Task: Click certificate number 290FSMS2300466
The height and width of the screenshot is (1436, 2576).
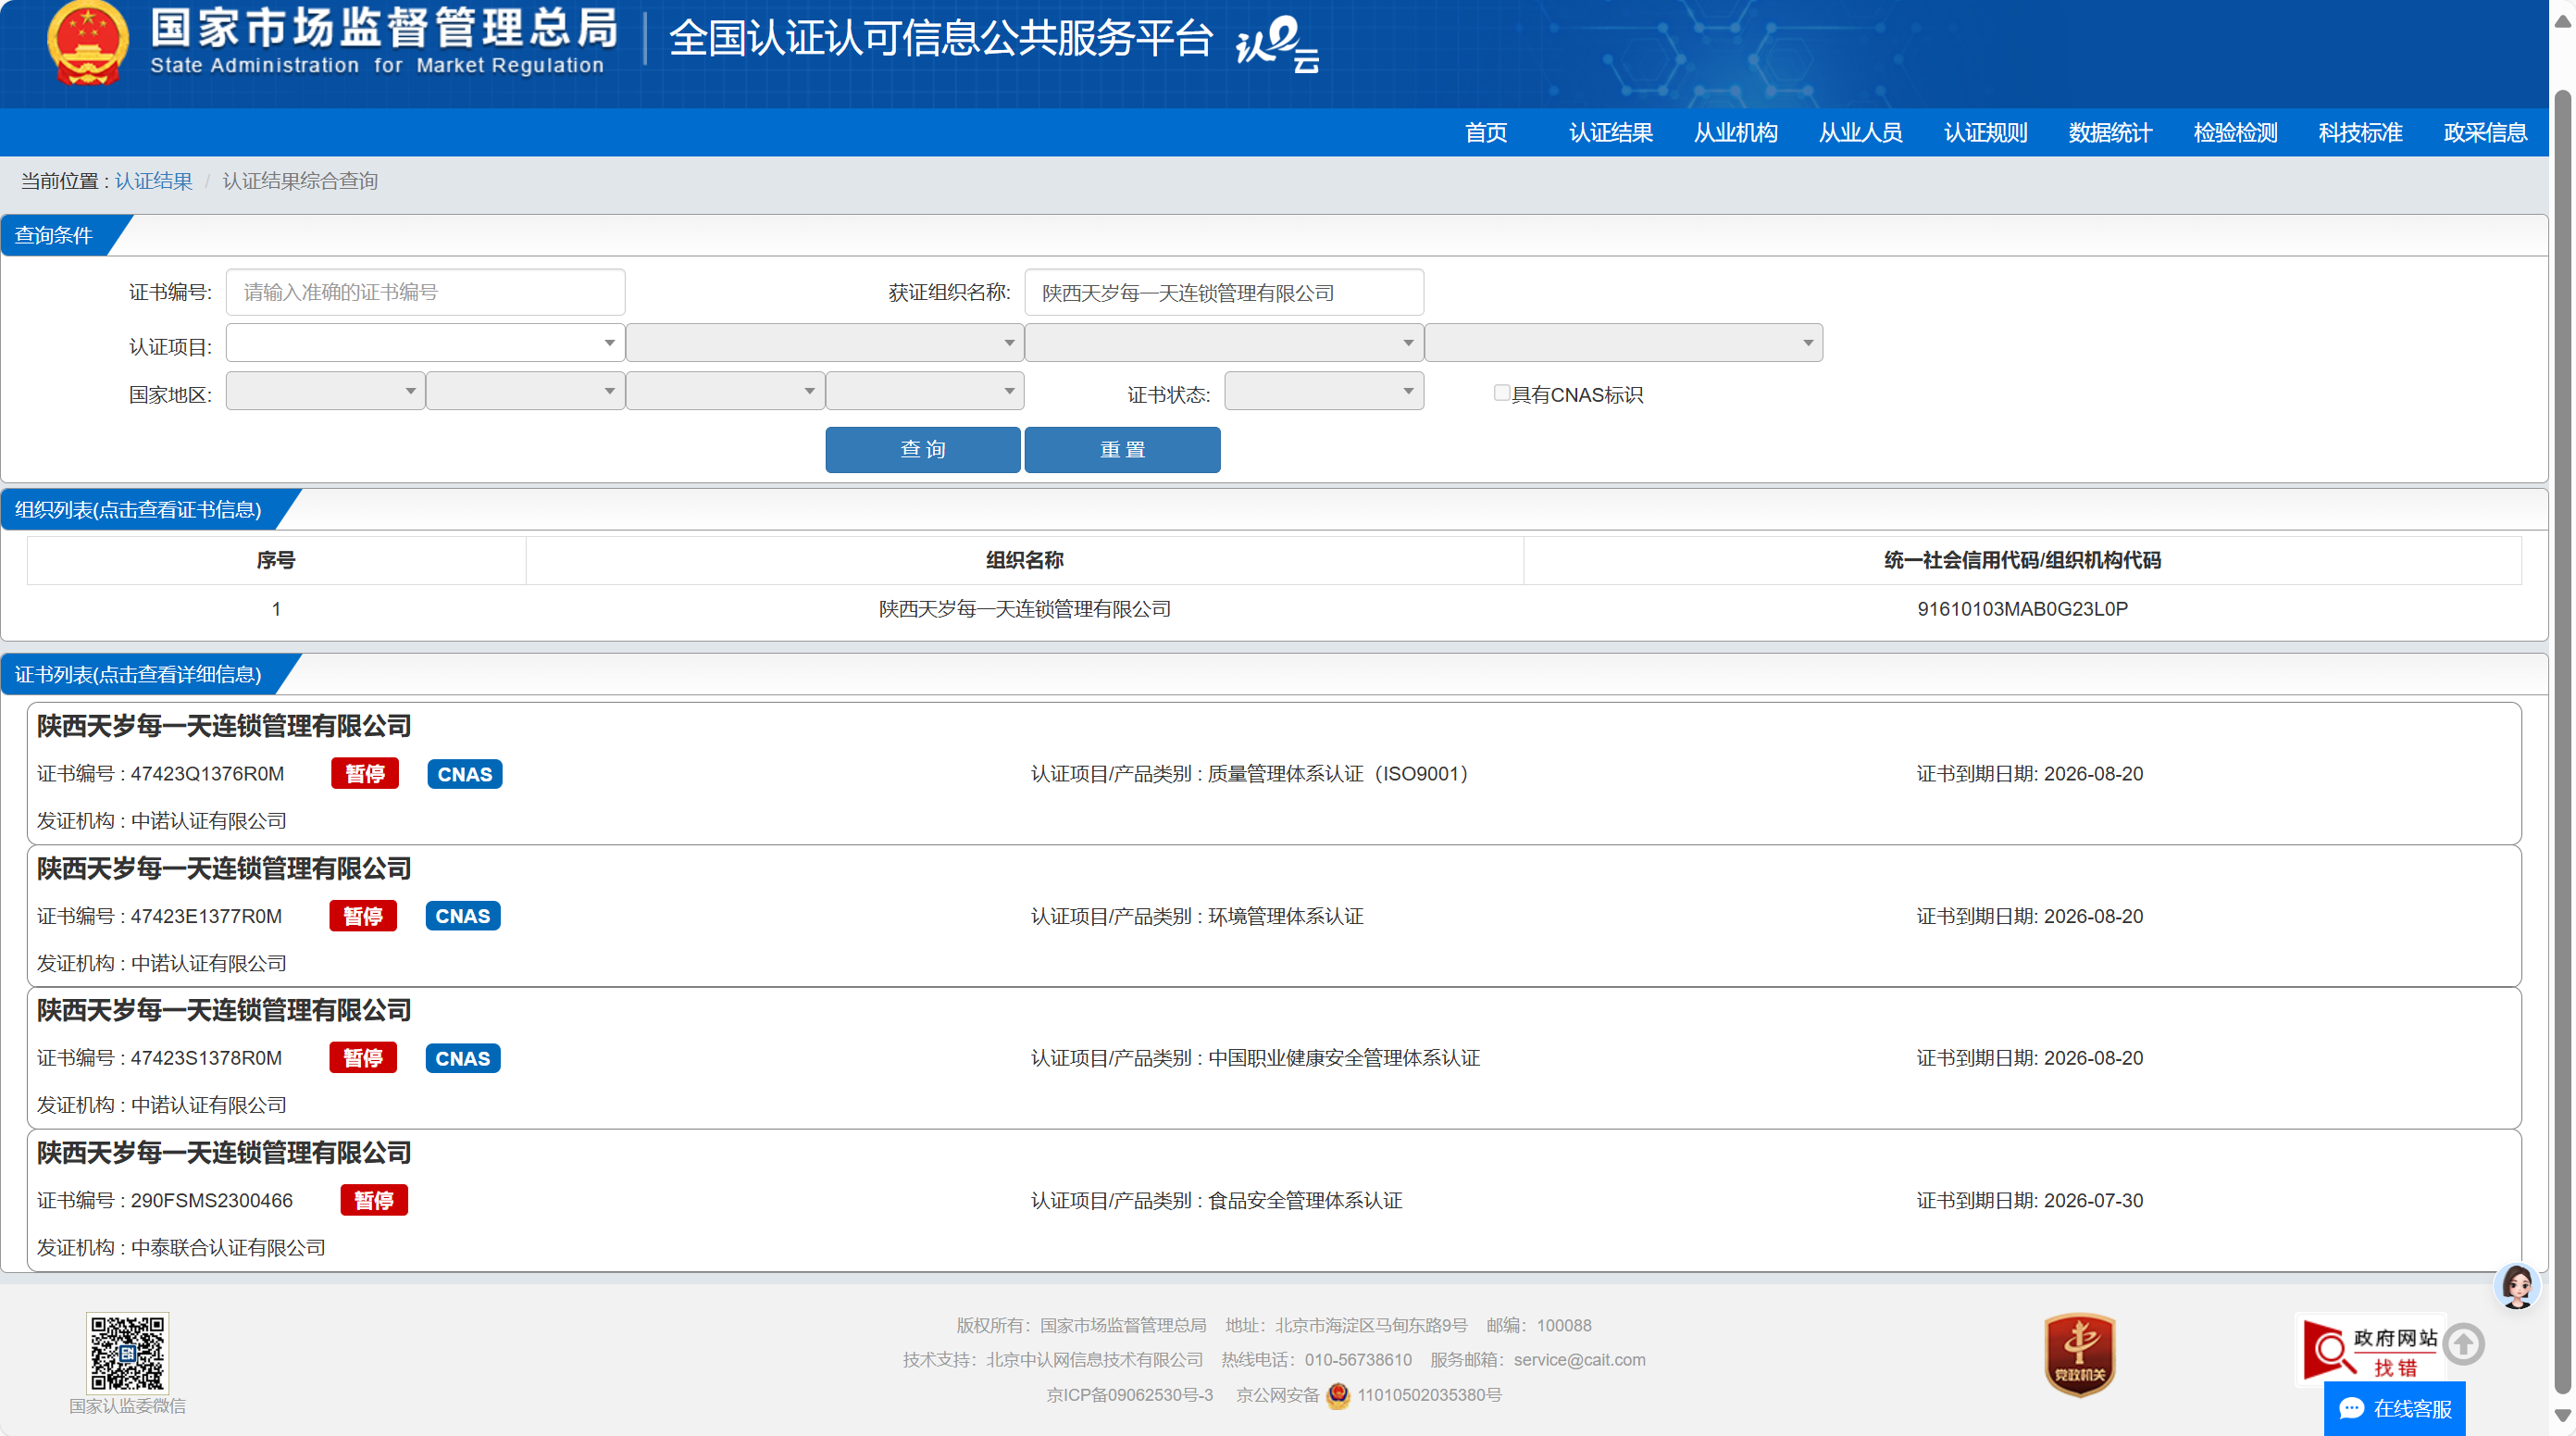Action: click(x=212, y=1200)
